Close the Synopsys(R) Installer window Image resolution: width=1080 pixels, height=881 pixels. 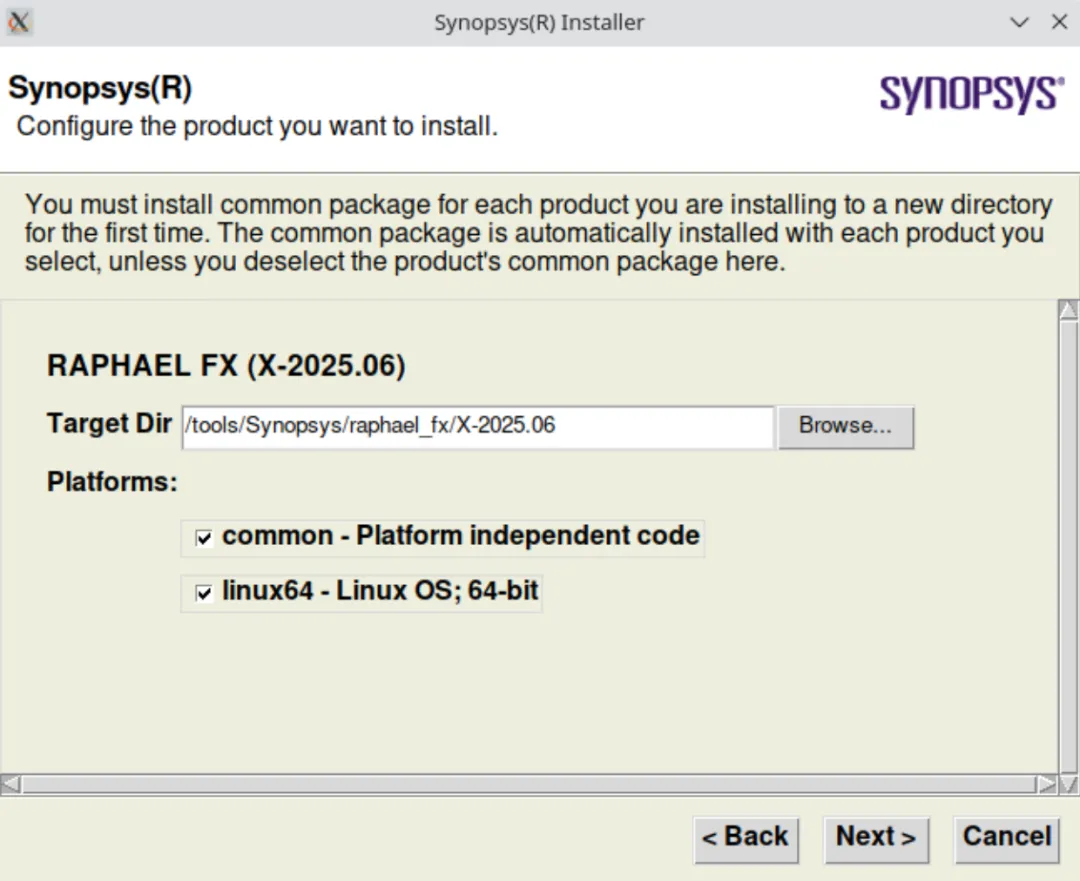coord(1058,22)
